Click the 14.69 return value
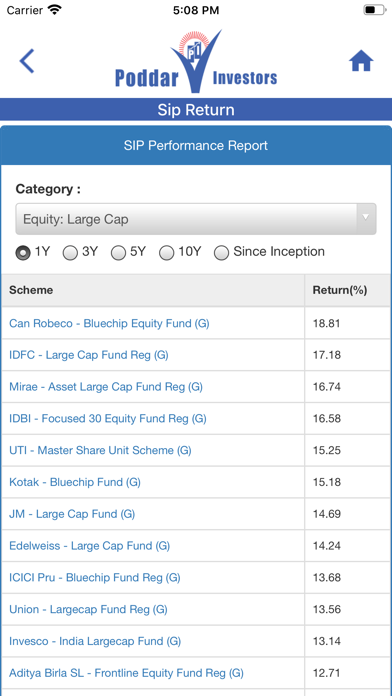392x696 pixels. [x=327, y=514]
